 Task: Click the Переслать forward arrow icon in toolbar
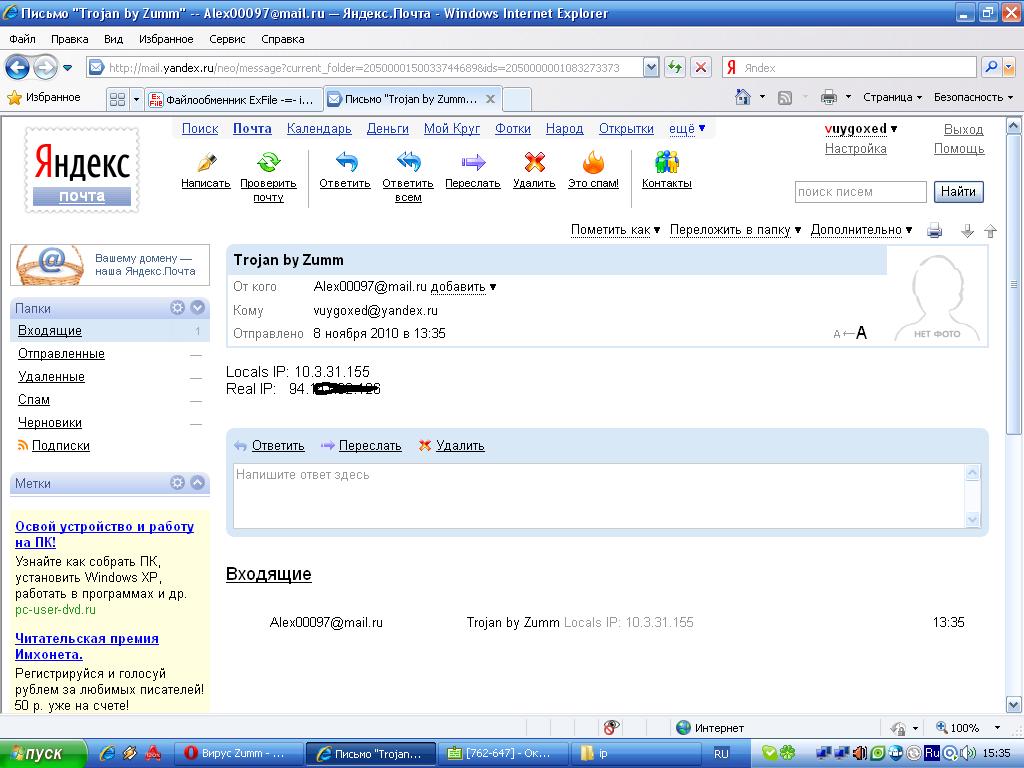point(473,161)
